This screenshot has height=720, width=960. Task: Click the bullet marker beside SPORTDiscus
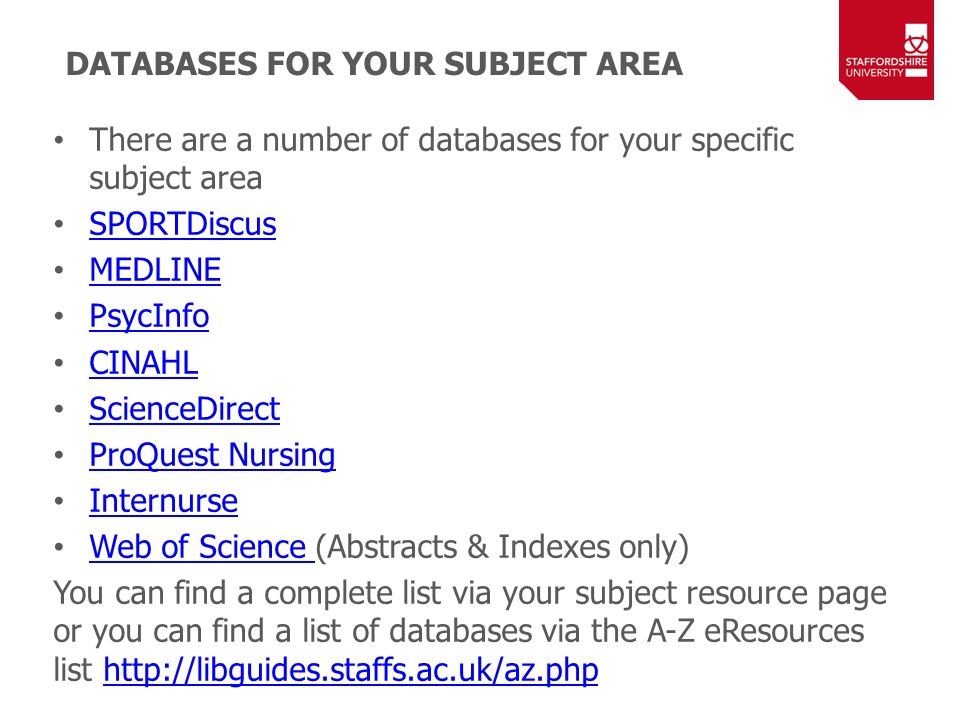[x=59, y=225]
